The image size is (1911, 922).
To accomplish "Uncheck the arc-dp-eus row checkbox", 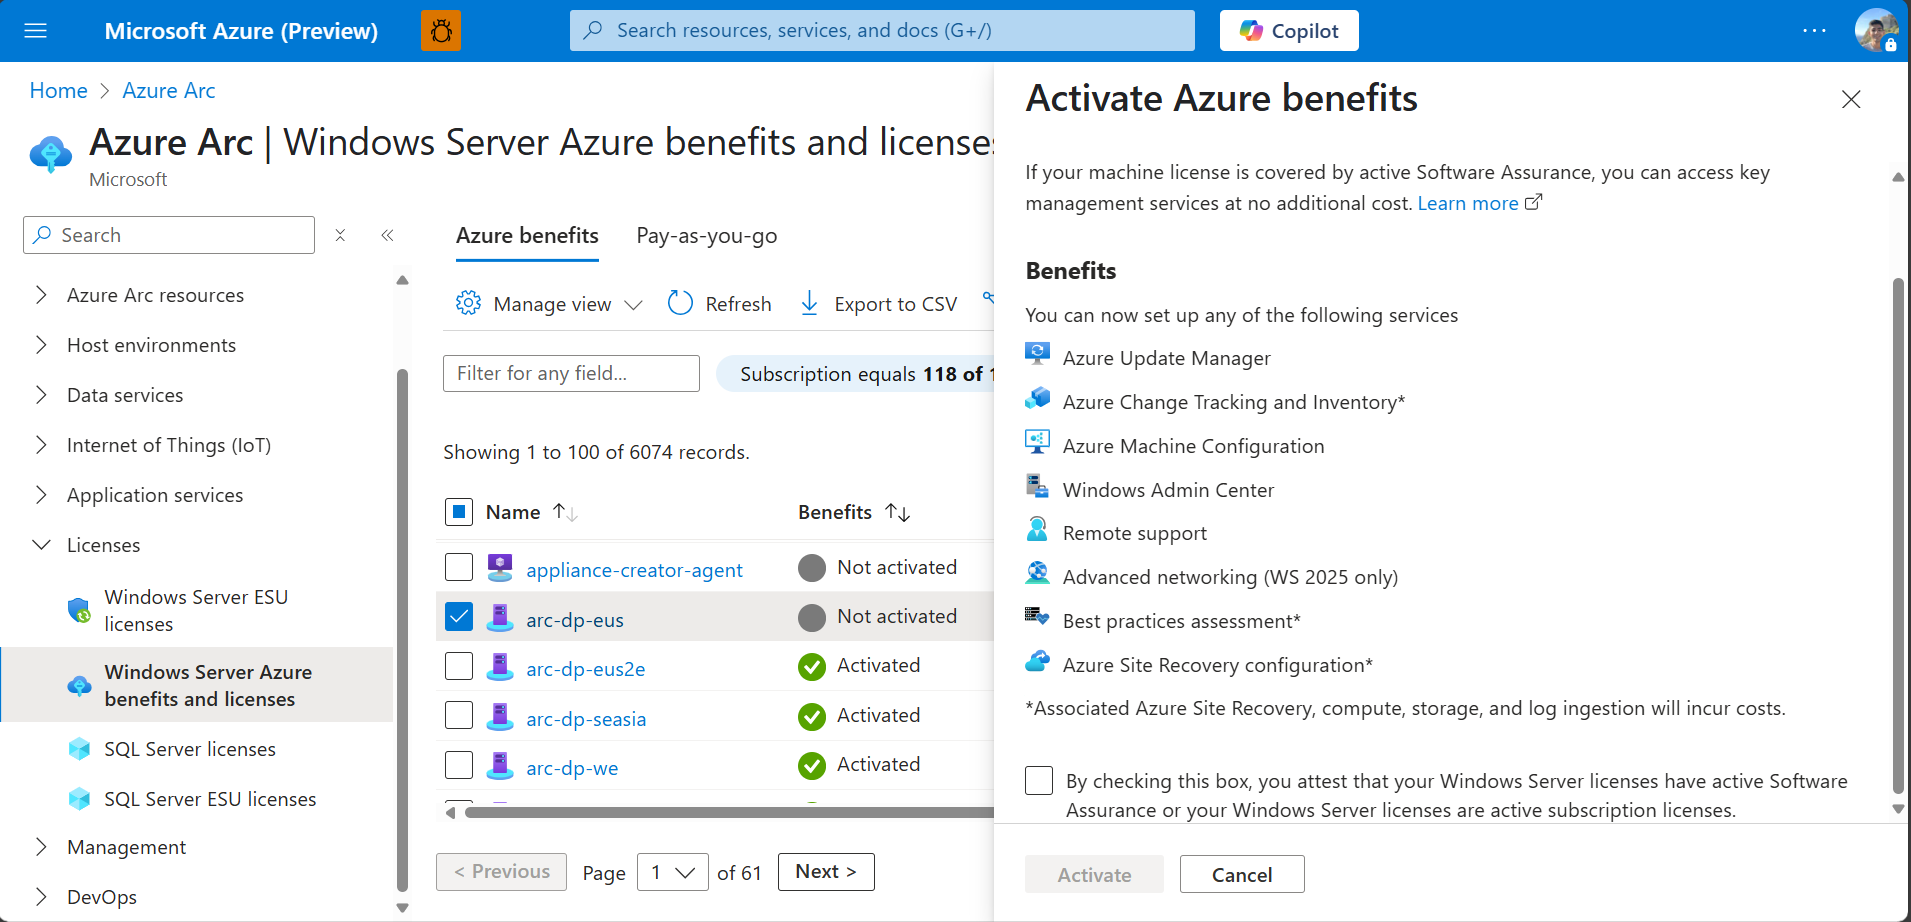I will (x=458, y=617).
